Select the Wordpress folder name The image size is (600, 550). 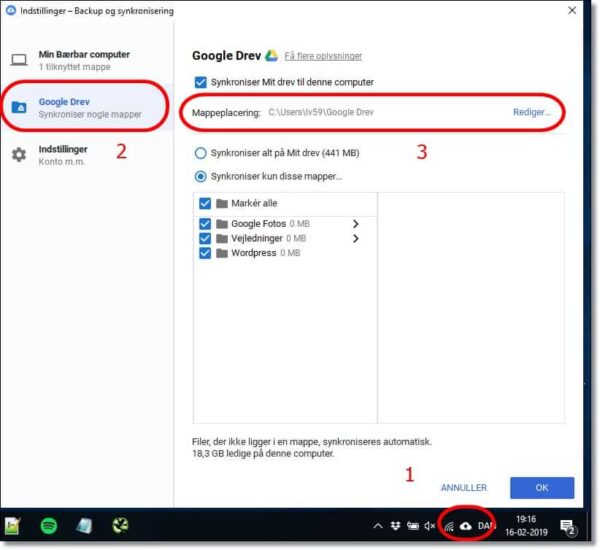click(254, 253)
